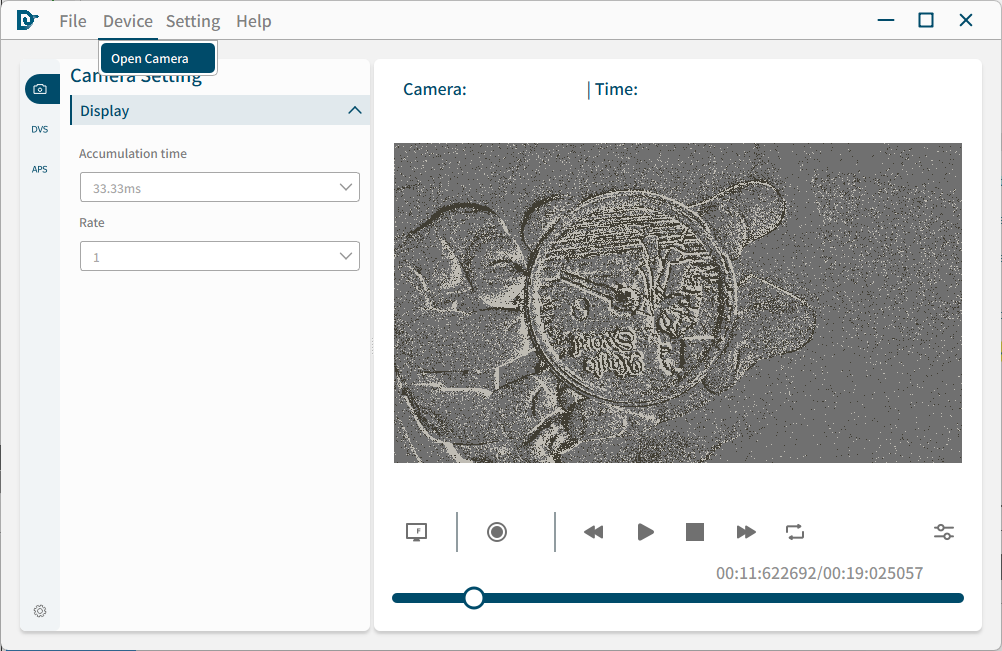Click the camera icon in left sidebar
1002x651 pixels.
pyautogui.click(x=40, y=89)
